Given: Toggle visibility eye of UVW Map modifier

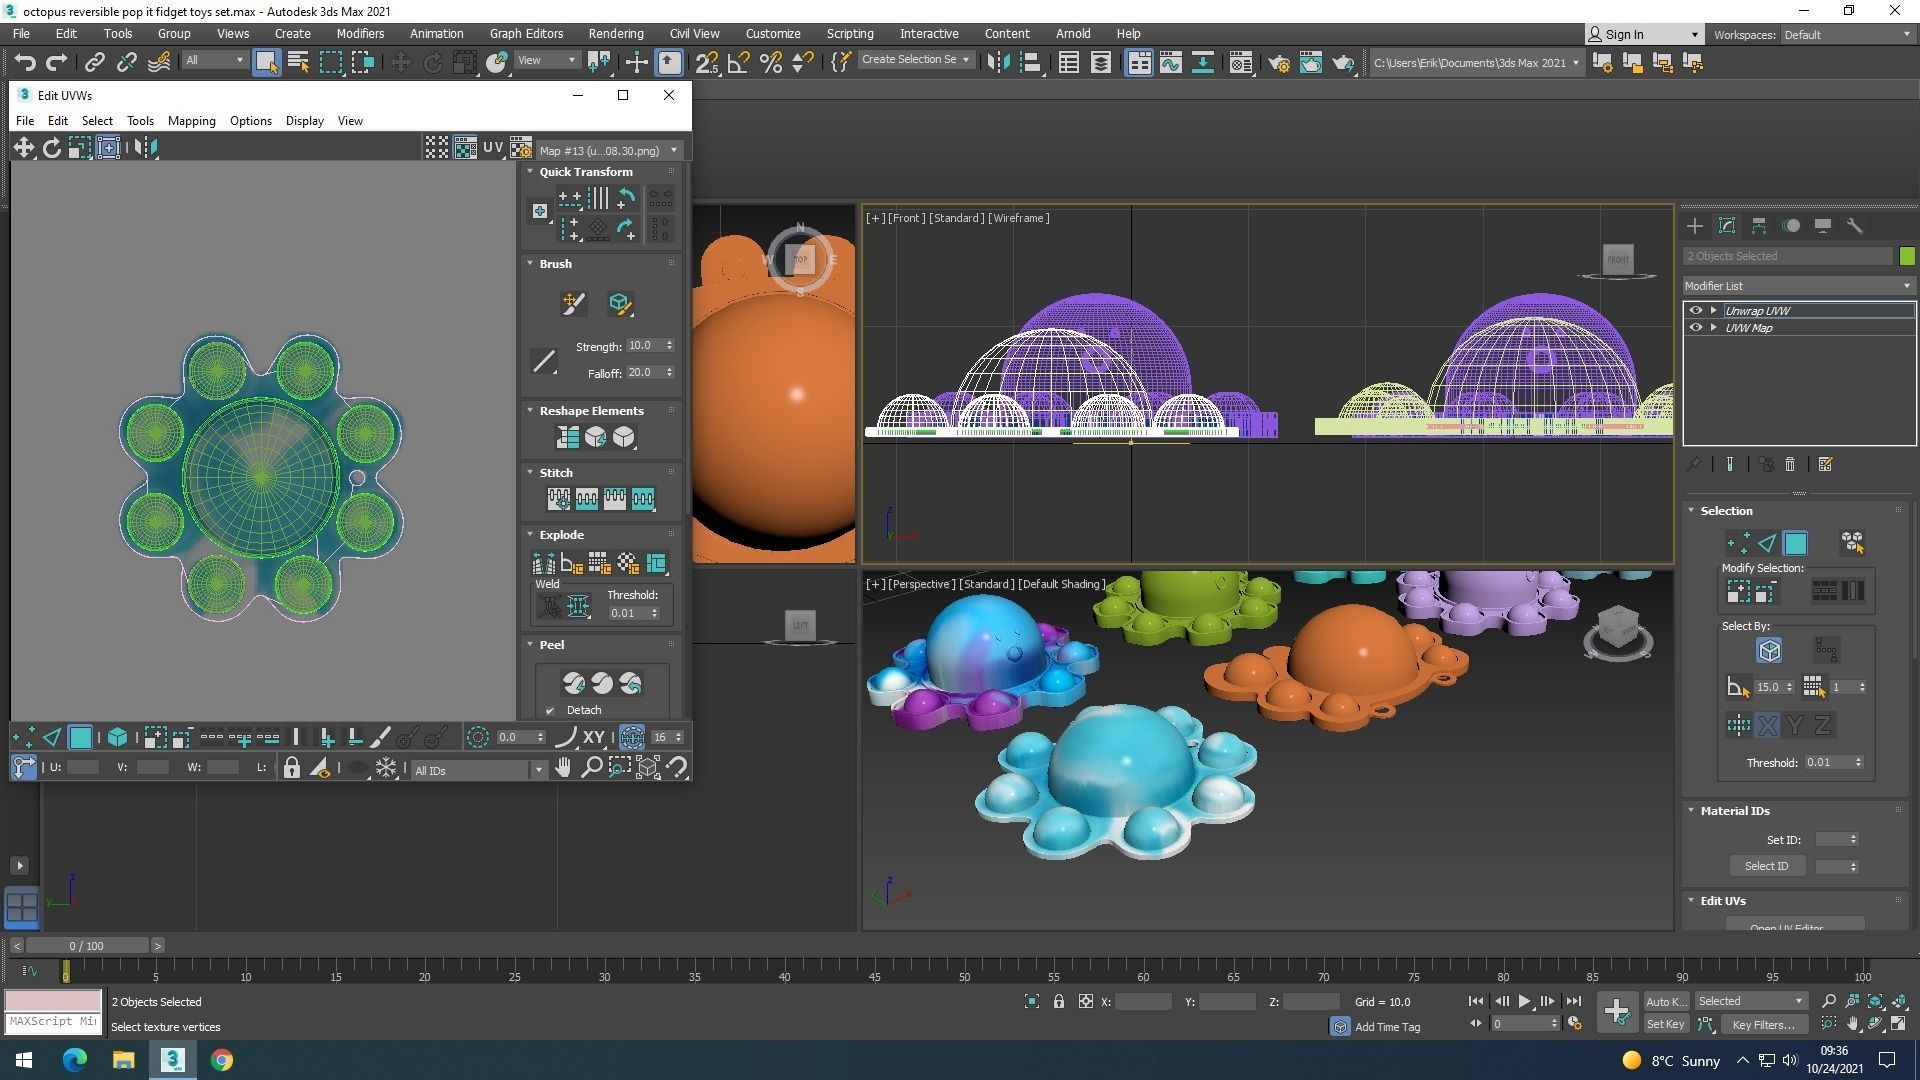Looking at the screenshot, I should [1695, 328].
